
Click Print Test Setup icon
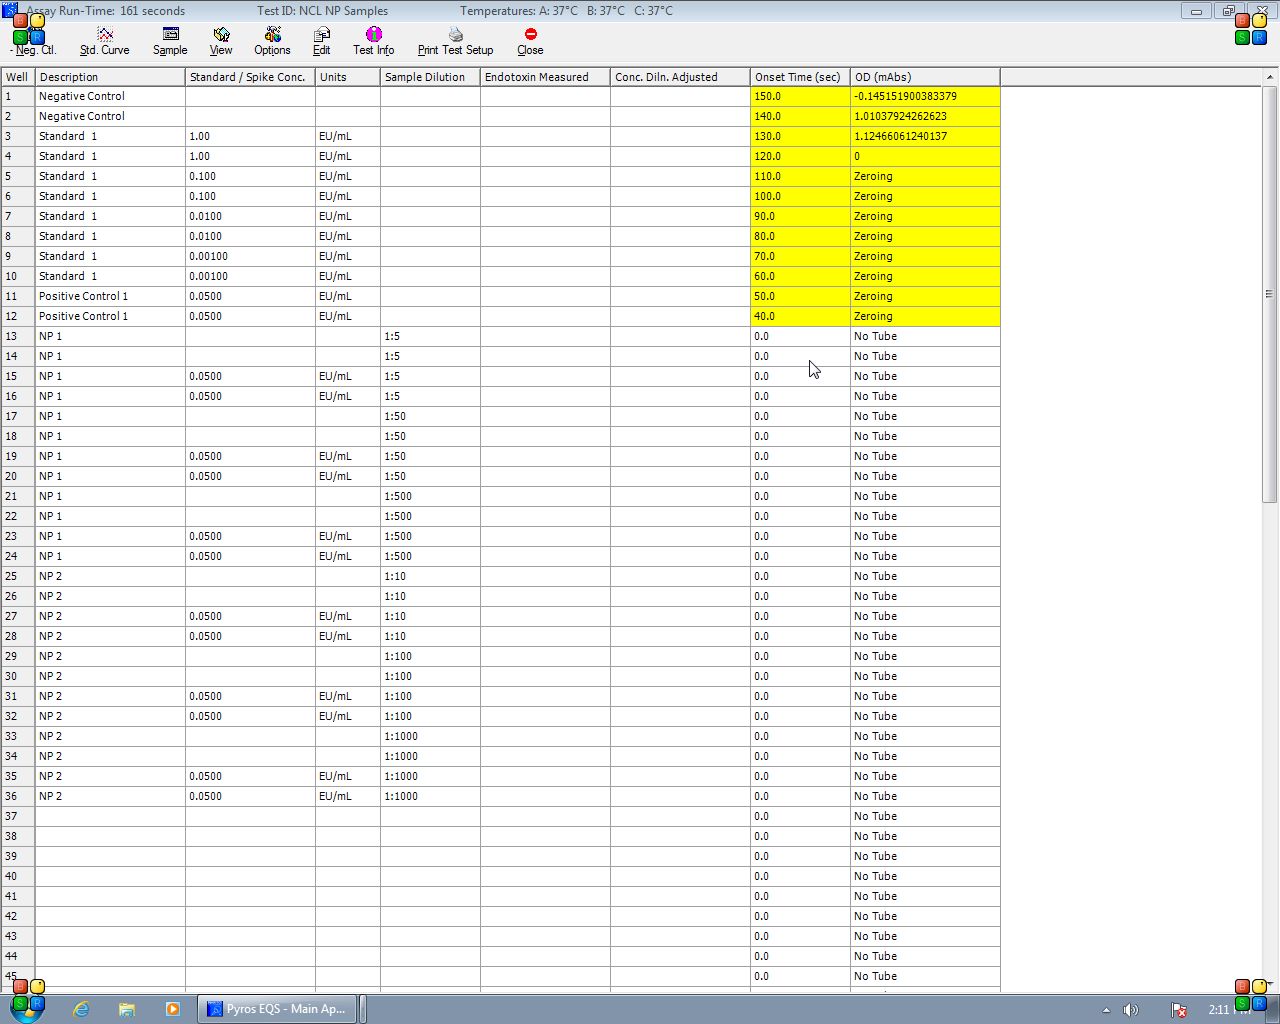pos(455,41)
